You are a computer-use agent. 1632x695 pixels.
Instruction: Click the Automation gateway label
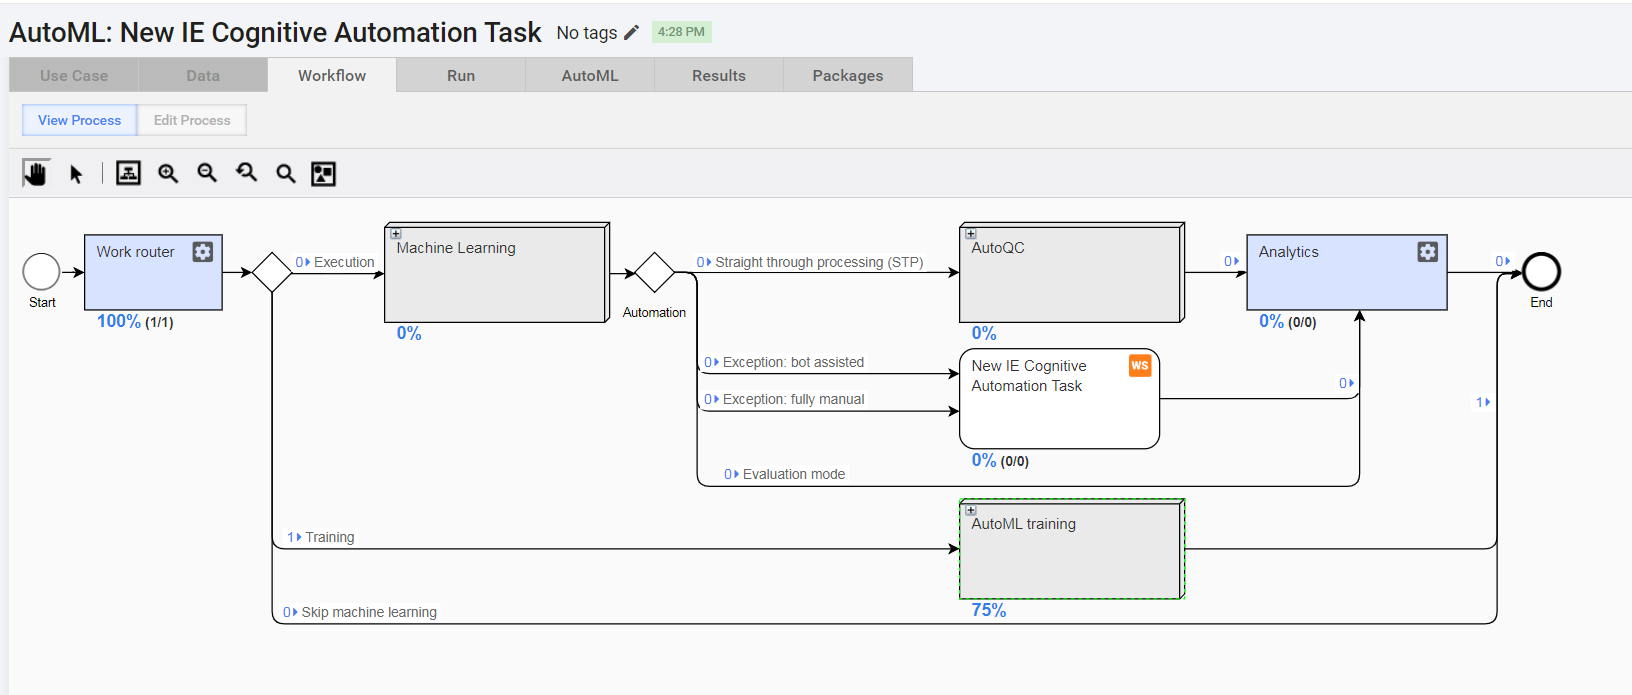pyautogui.click(x=654, y=312)
